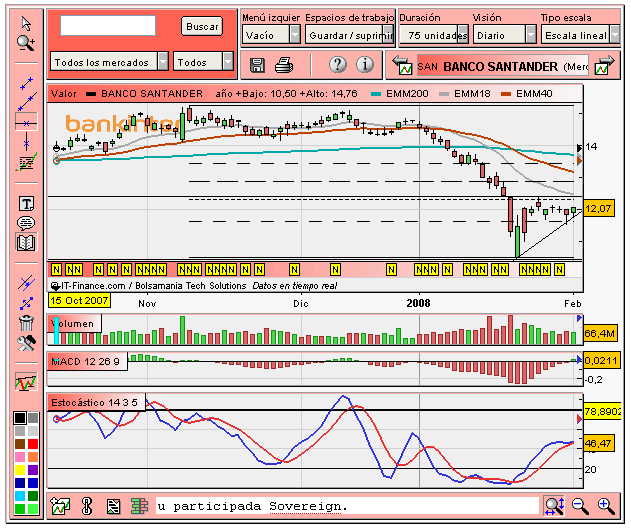The width and height of the screenshot is (631, 529).
Task: Select the parallel lines channel tool
Action: click(x=26, y=283)
